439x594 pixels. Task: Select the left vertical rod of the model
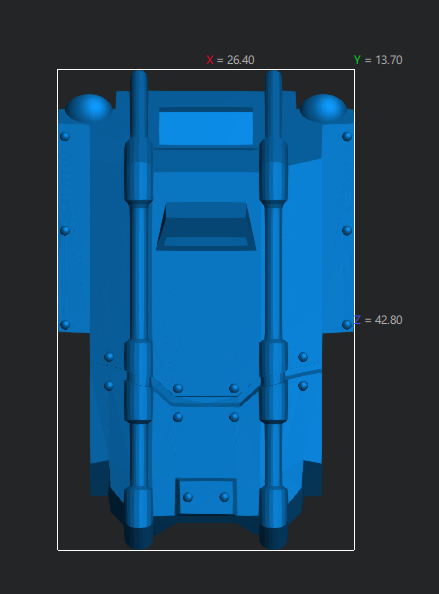[x=139, y=309]
